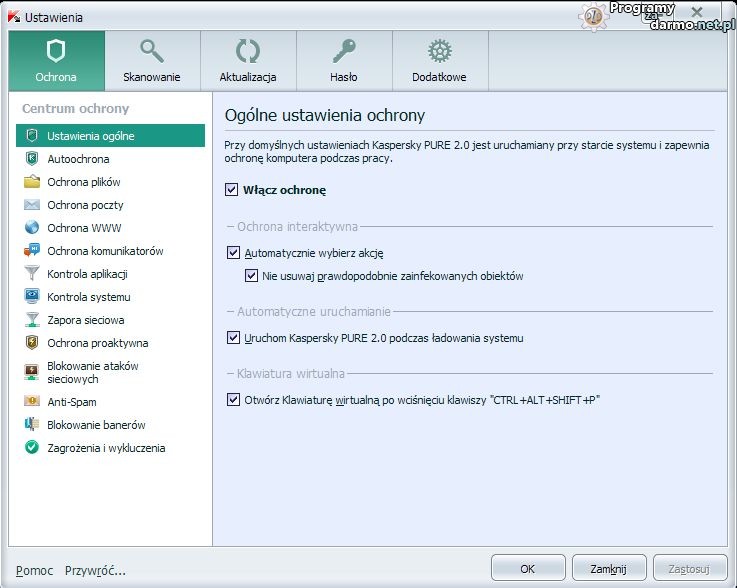Go to the Hasło tab
737x588 pixels.
(x=344, y=61)
